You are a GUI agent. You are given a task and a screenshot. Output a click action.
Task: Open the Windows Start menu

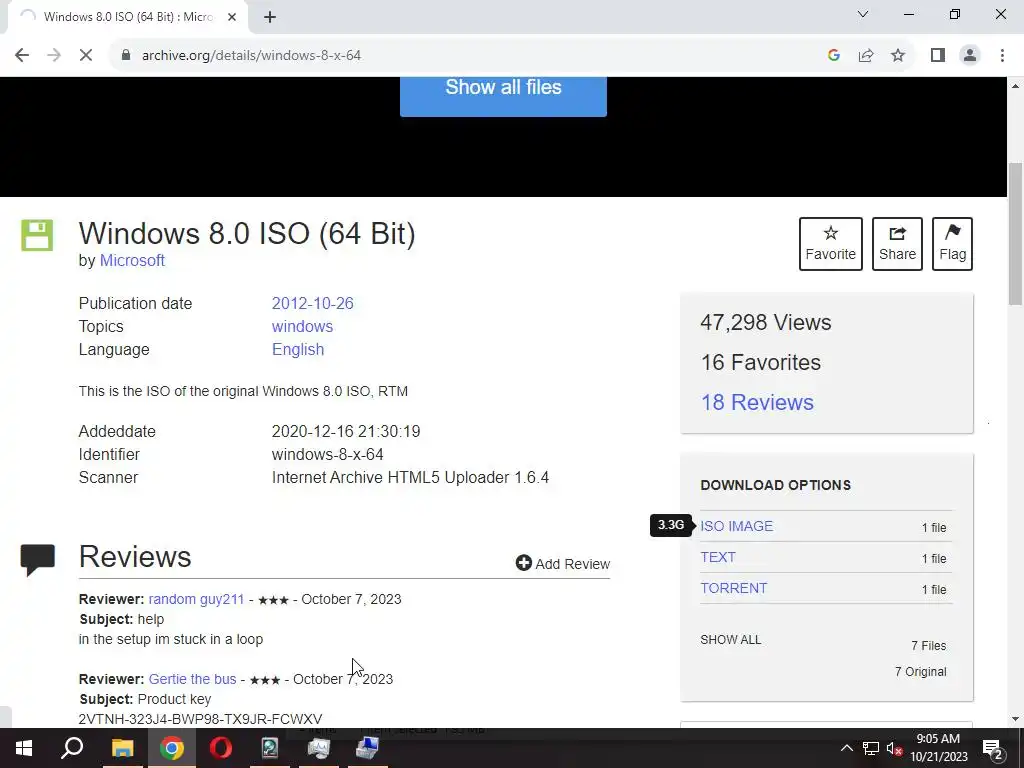click(x=24, y=748)
